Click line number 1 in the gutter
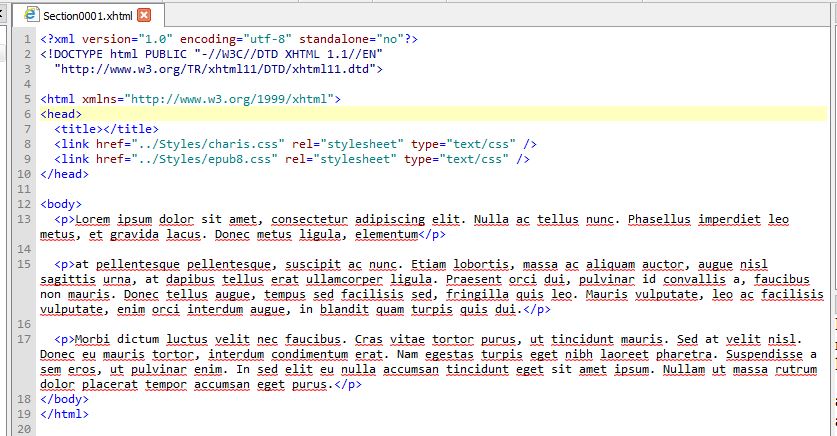The height and width of the screenshot is (436, 837). 27,39
